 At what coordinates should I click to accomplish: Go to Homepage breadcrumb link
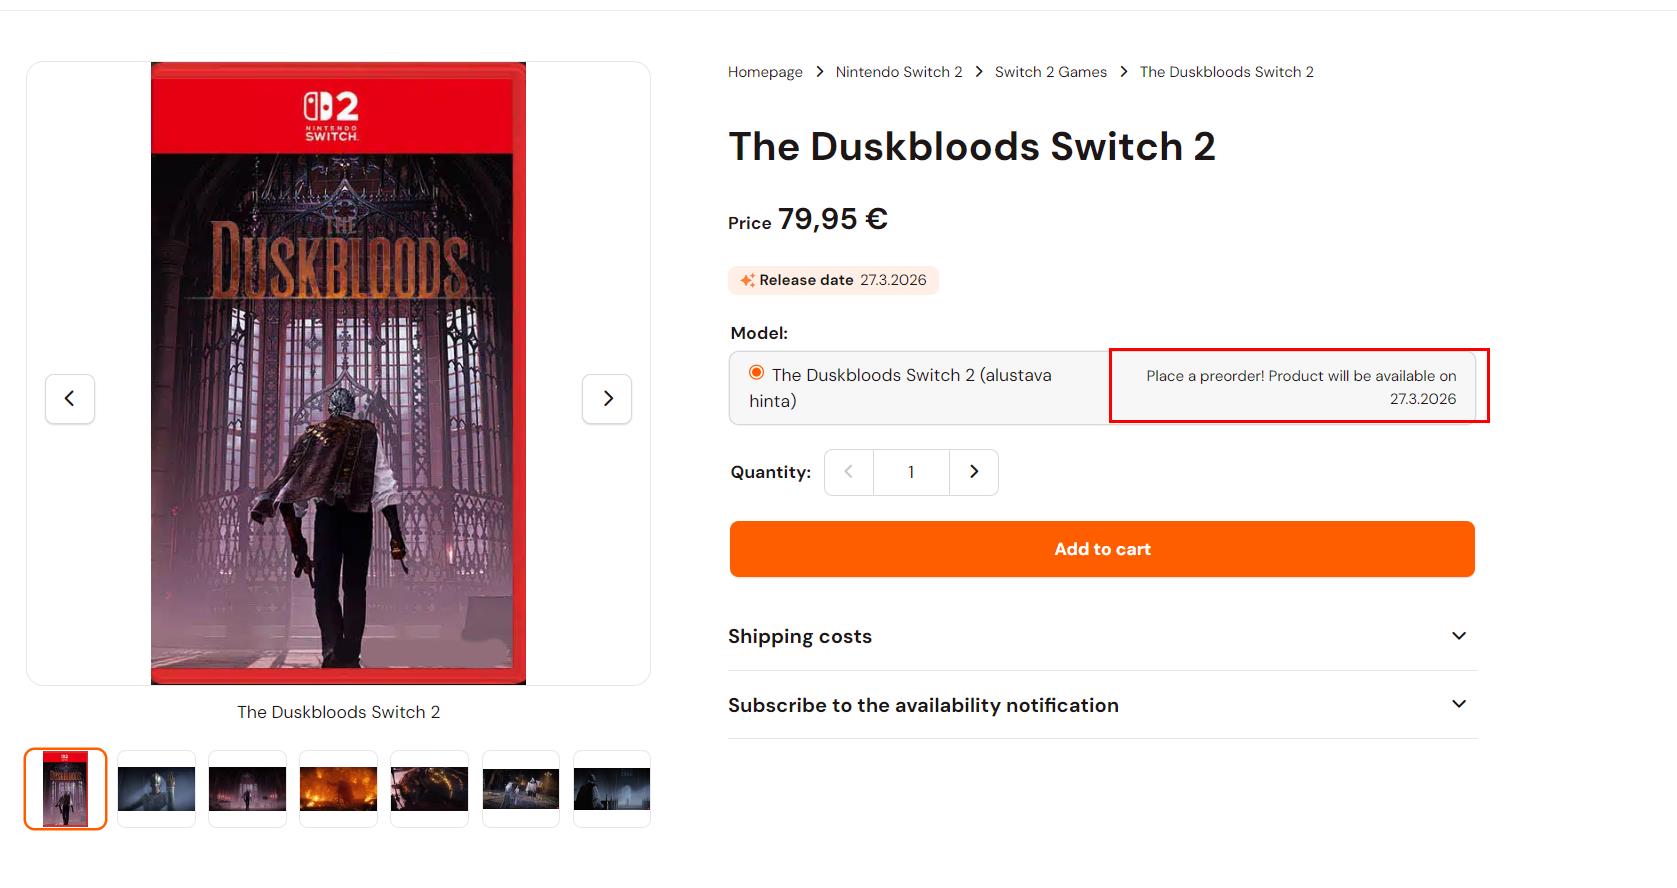click(x=765, y=72)
